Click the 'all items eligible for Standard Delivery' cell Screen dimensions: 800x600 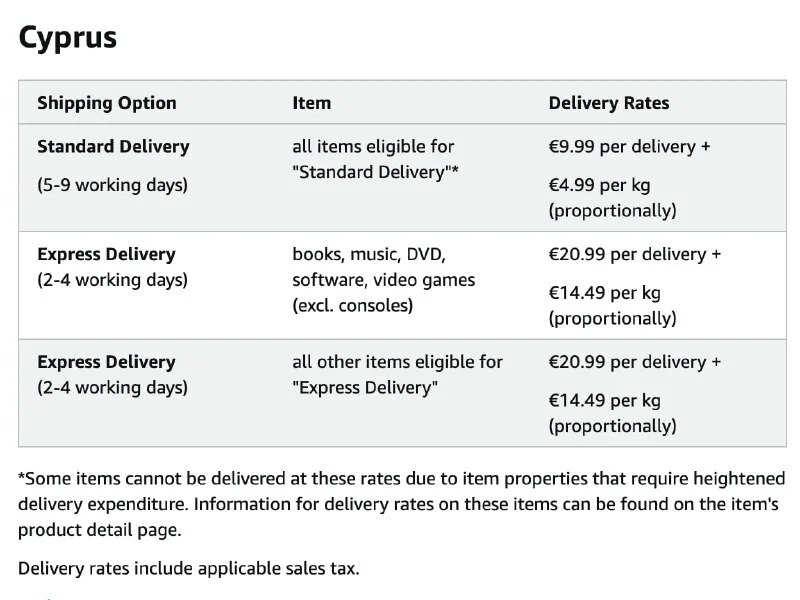click(x=375, y=159)
